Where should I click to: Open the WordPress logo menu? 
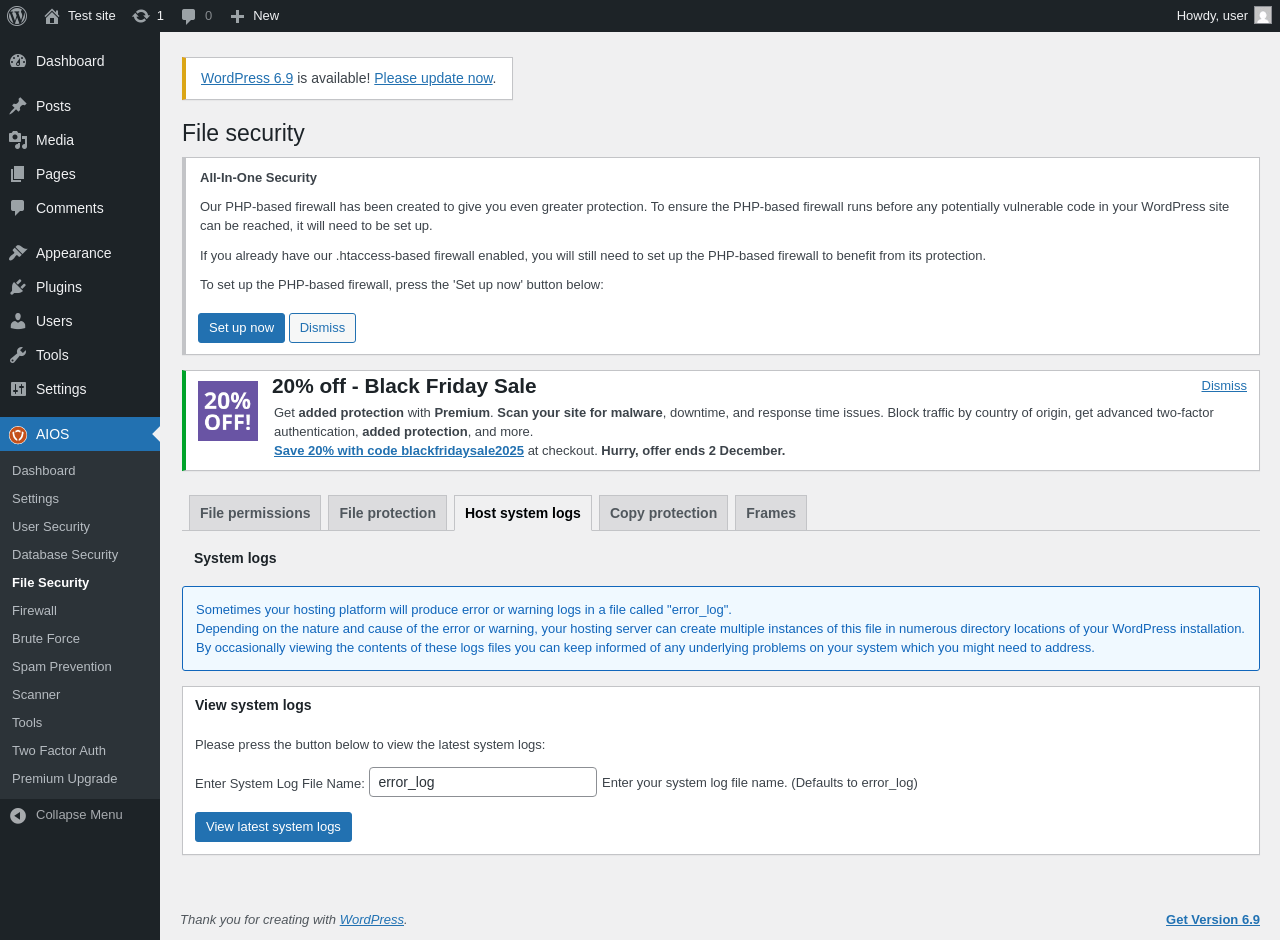(17, 16)
